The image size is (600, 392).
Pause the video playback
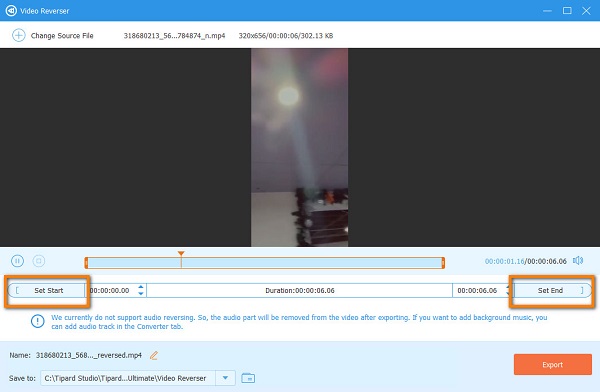tap(17, 261)
